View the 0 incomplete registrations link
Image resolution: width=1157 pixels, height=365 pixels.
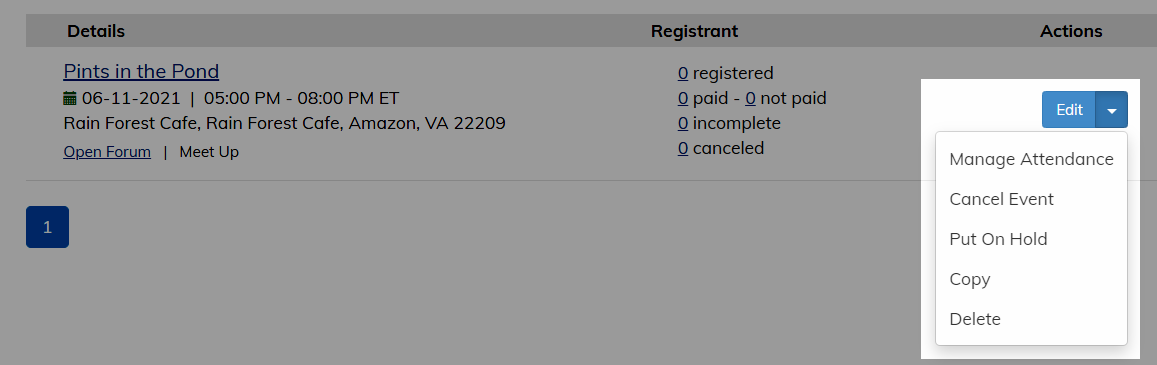(683, 123)
